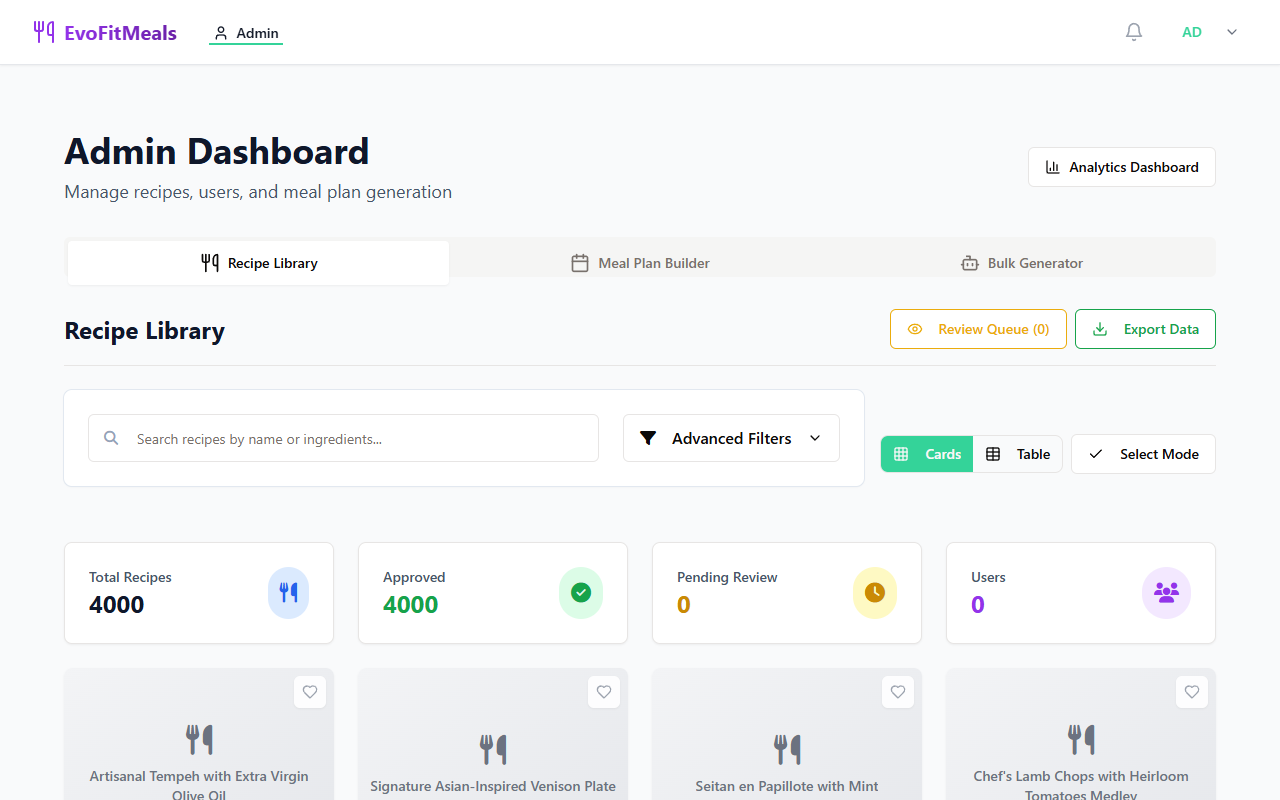Switch recipe view to Table mode
The width and height of the screenshot is (1280, 800).
click(1018, 454)
